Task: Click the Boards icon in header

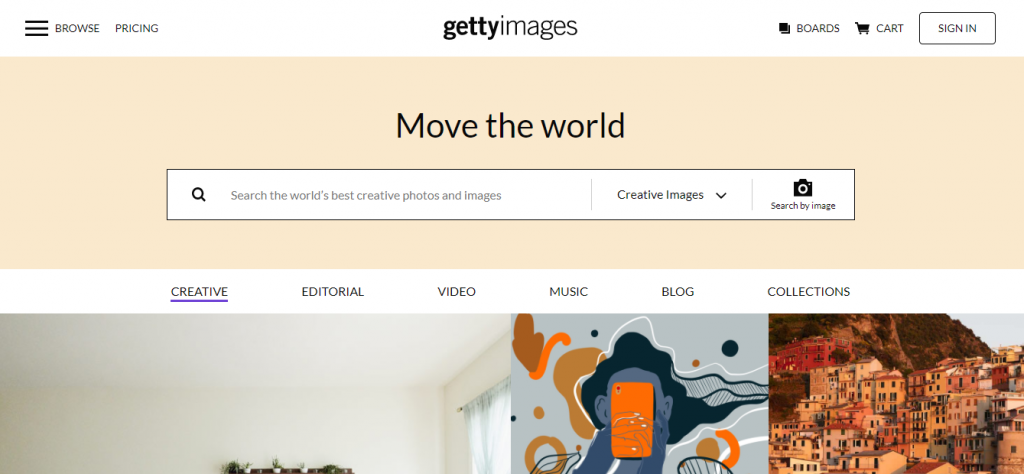Action: click(784, 28)
